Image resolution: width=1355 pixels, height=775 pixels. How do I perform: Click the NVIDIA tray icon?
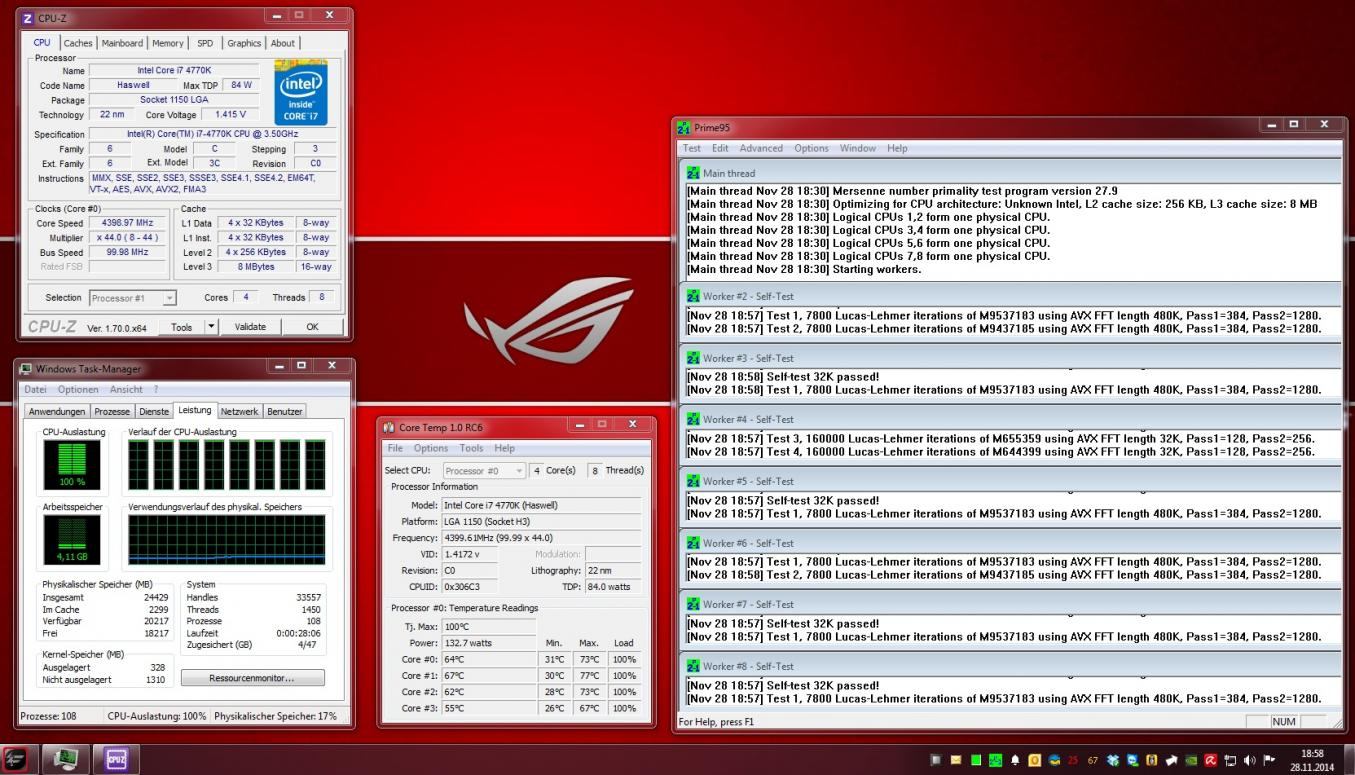[x=1191, y=760]
